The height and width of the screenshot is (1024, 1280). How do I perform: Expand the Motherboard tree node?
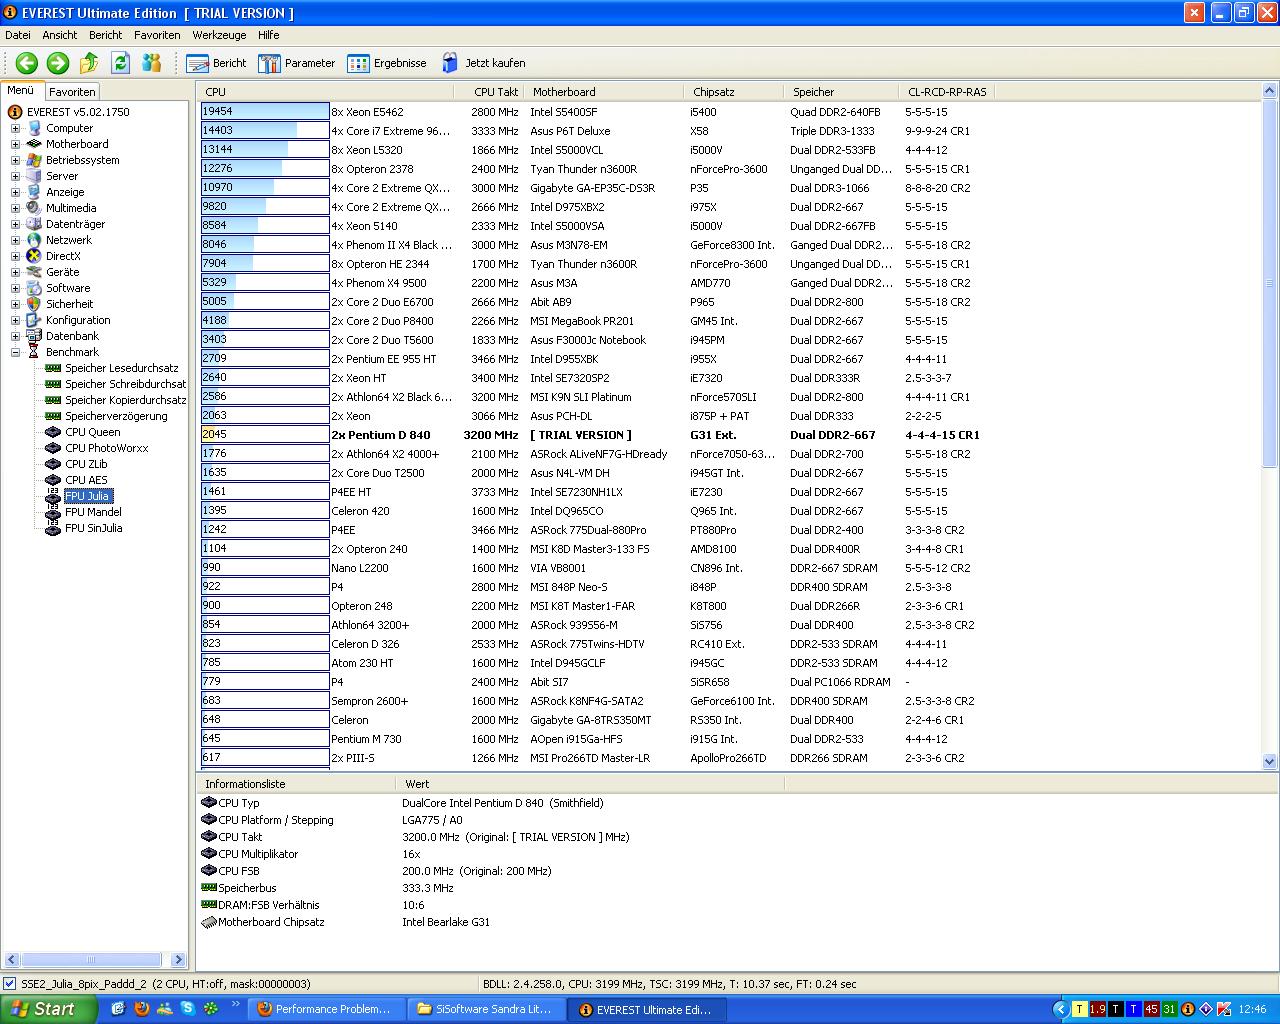[15, 144]
